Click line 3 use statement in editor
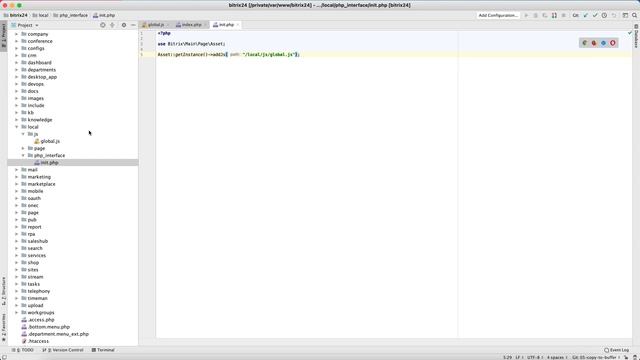The image size is (640, 360). pos(191,44)
